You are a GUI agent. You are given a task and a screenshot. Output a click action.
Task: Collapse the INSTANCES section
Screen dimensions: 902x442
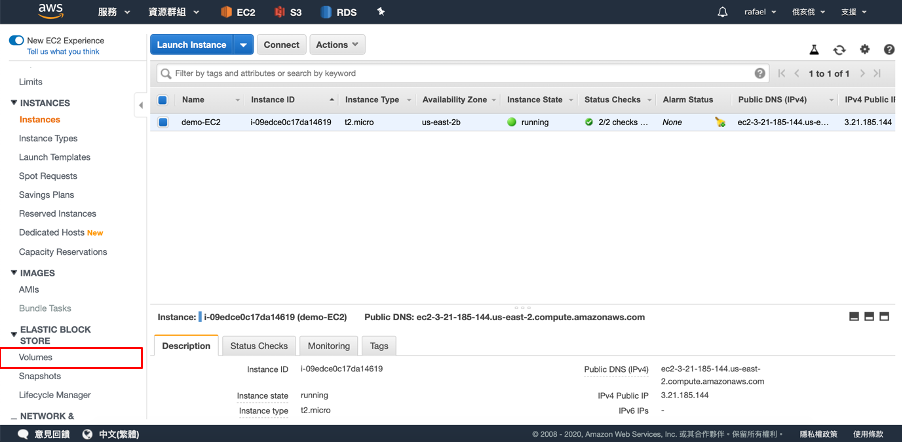[14, 102]
